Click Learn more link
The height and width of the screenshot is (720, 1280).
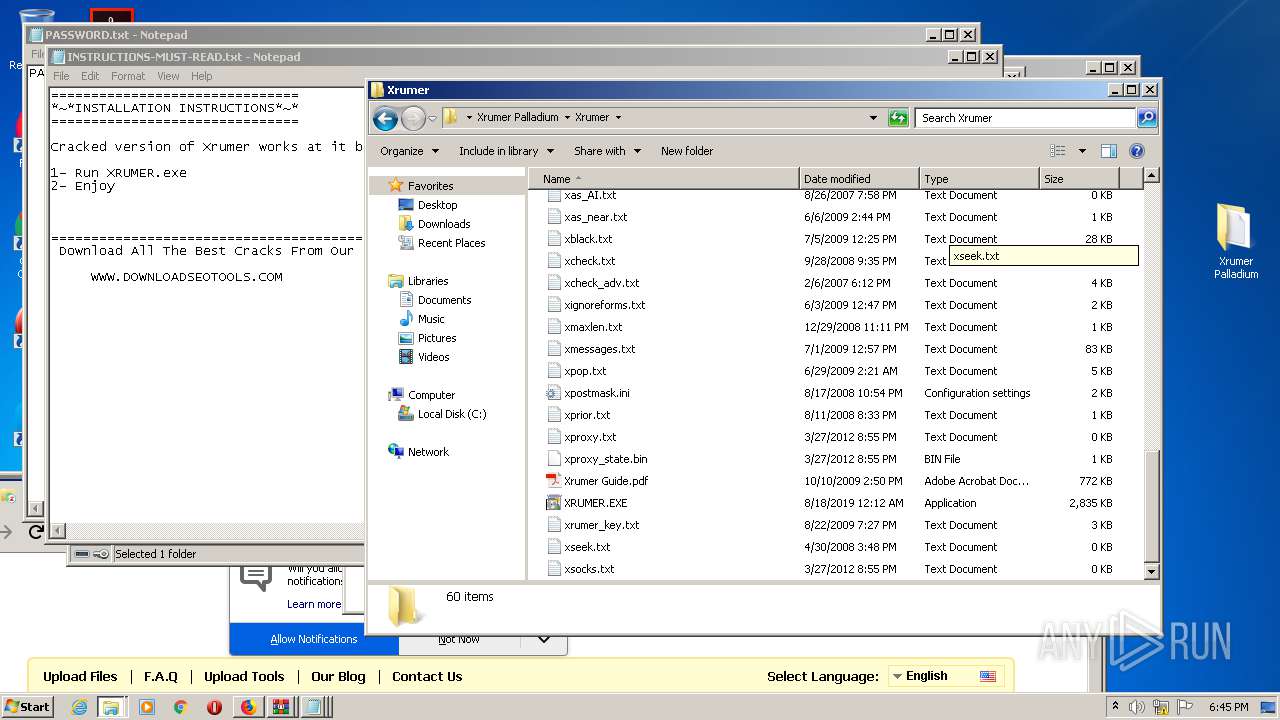[314, 604]
